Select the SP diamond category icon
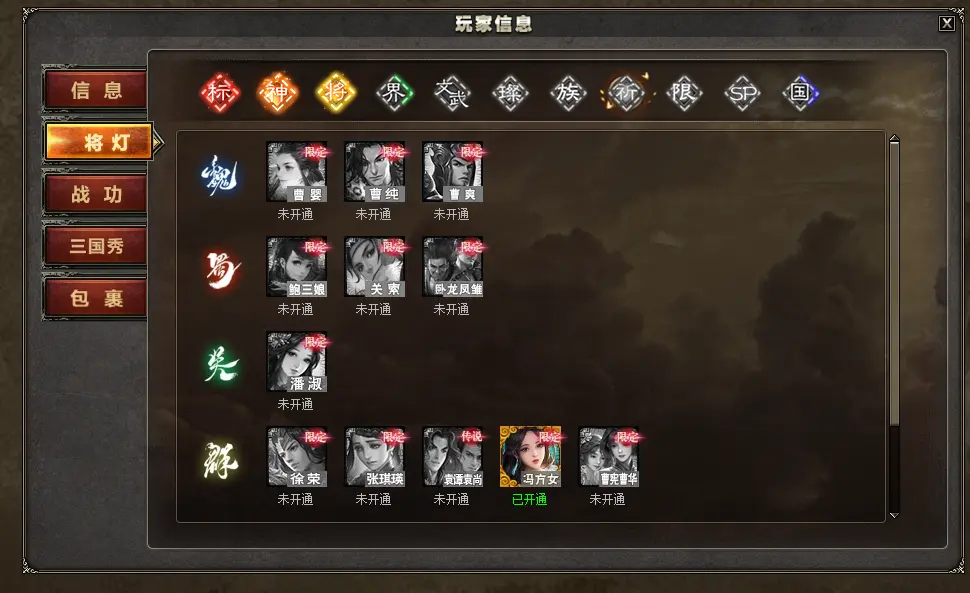Screen dimensions: 970x593 pyautogui.click(x=742, y=93)
